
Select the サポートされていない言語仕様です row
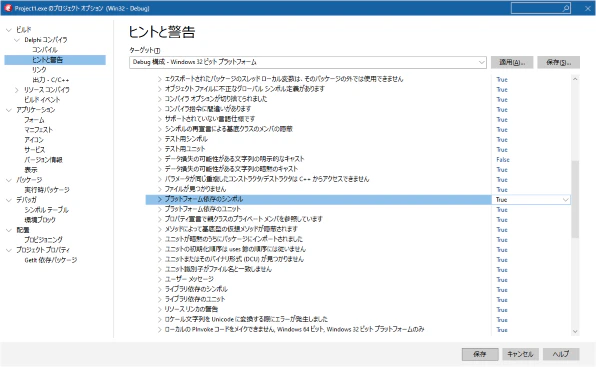tap(209, 119)
